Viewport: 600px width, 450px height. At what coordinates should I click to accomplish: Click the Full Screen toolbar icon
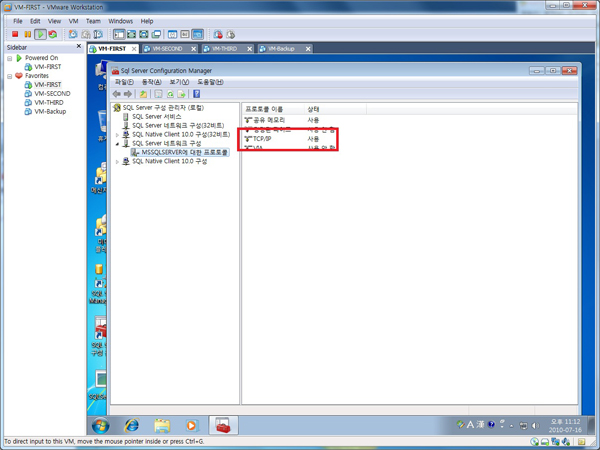coord(143,34)
